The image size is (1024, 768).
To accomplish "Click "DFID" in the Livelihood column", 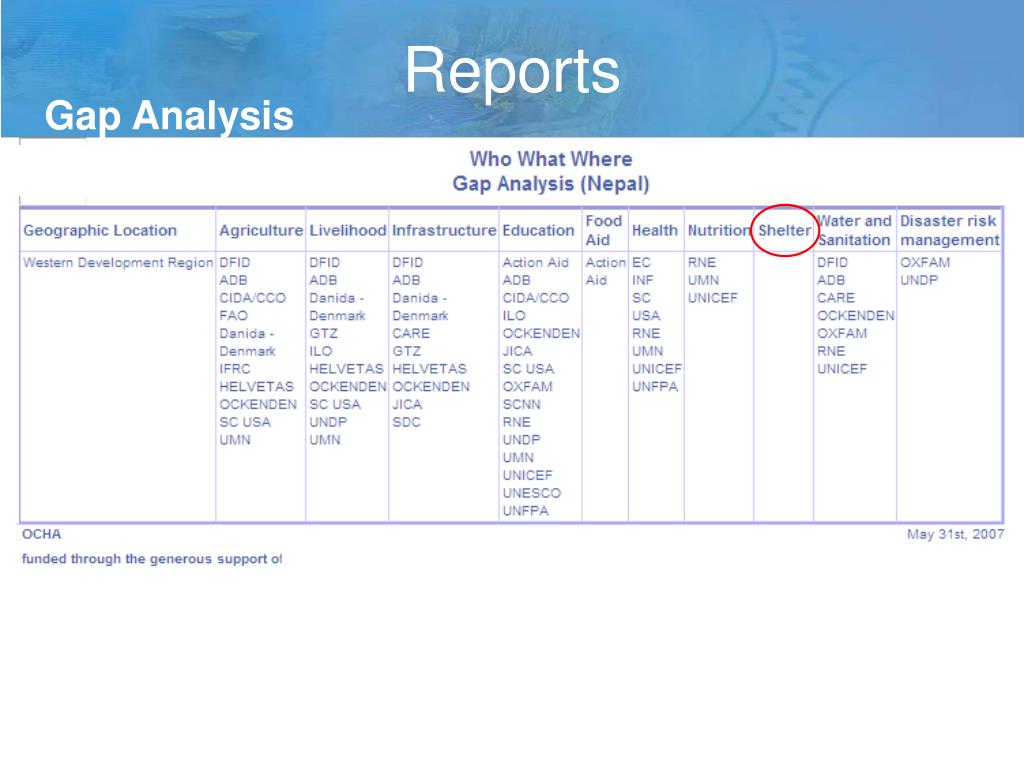I will tap(325, 263).
